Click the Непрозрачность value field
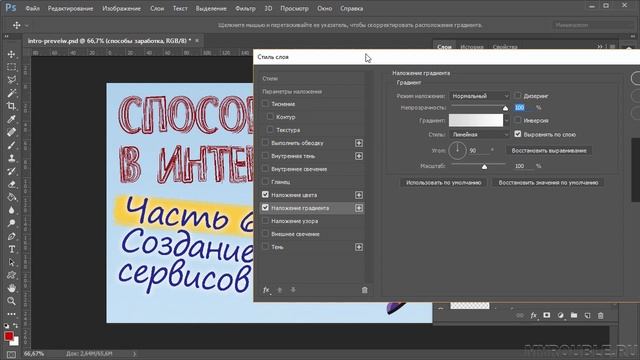The image size is (640, 360). pos(523,107)
